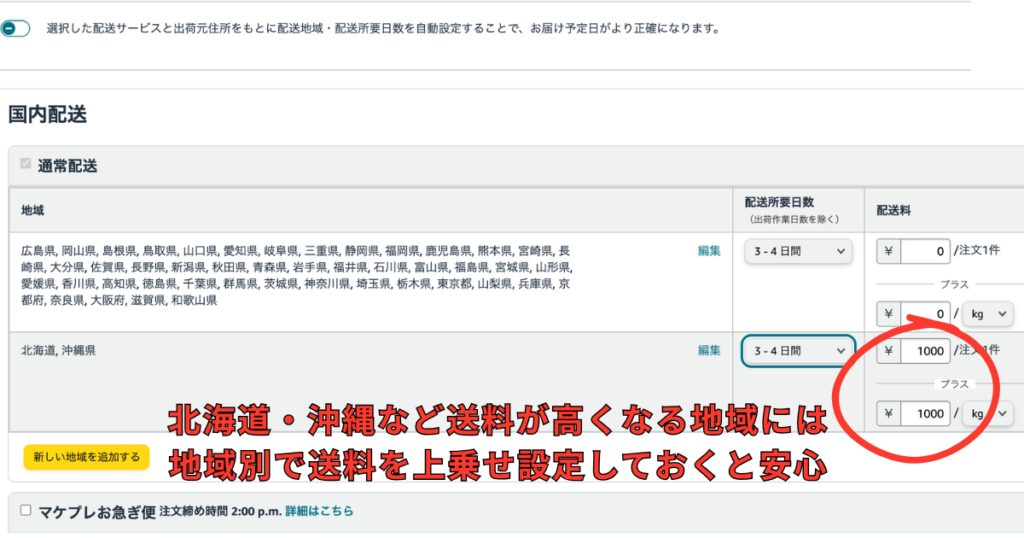
Task: Click the 国内配送 section heading
Action: 47,115
